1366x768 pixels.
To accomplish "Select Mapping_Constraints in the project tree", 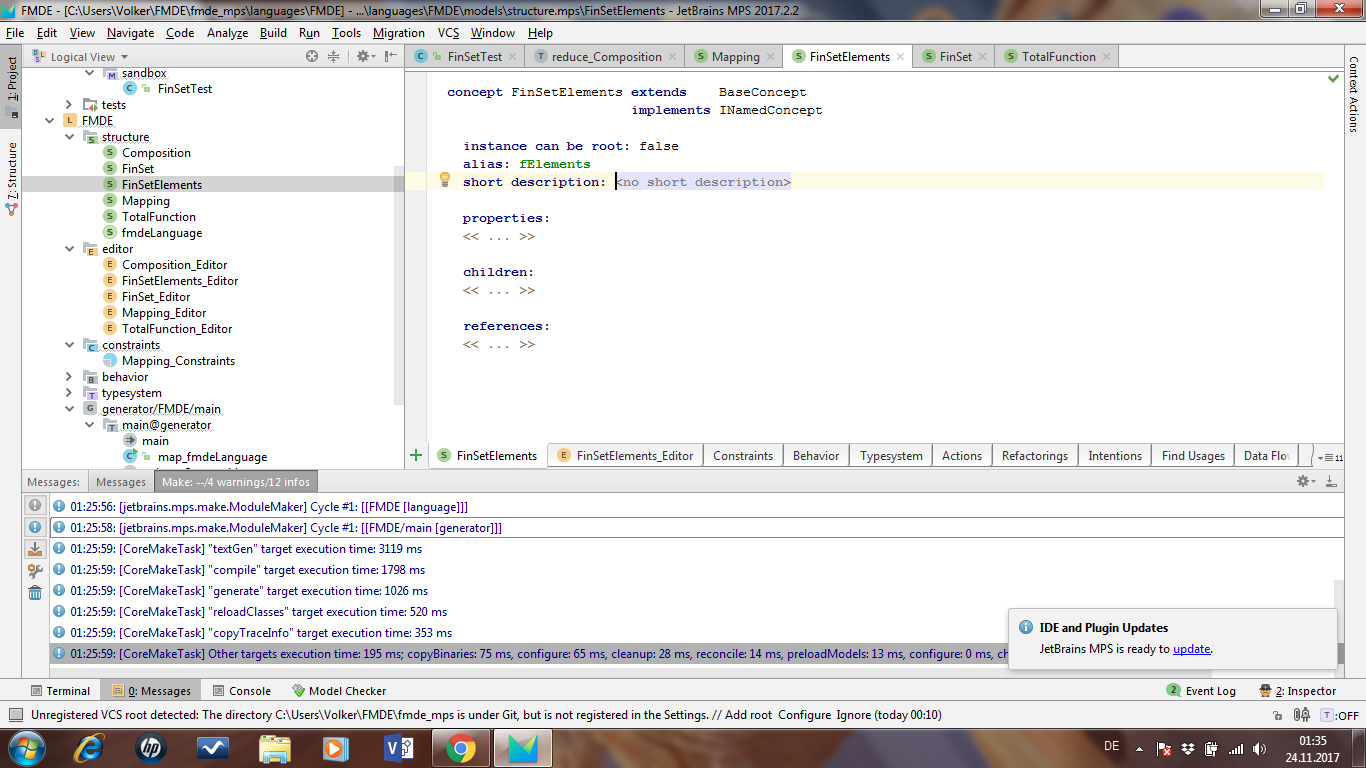I will pos(178,361).
